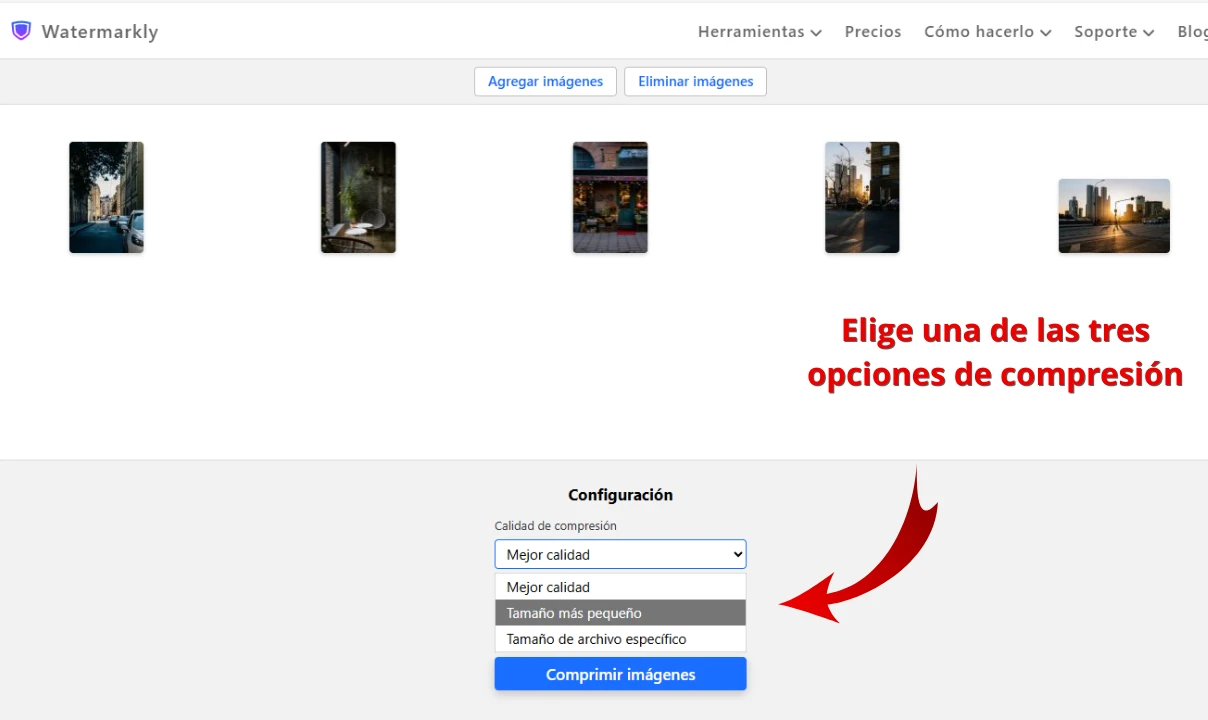Select the narrow street with cars thumbnail
1208x720 pixels.
pos(106,197)
